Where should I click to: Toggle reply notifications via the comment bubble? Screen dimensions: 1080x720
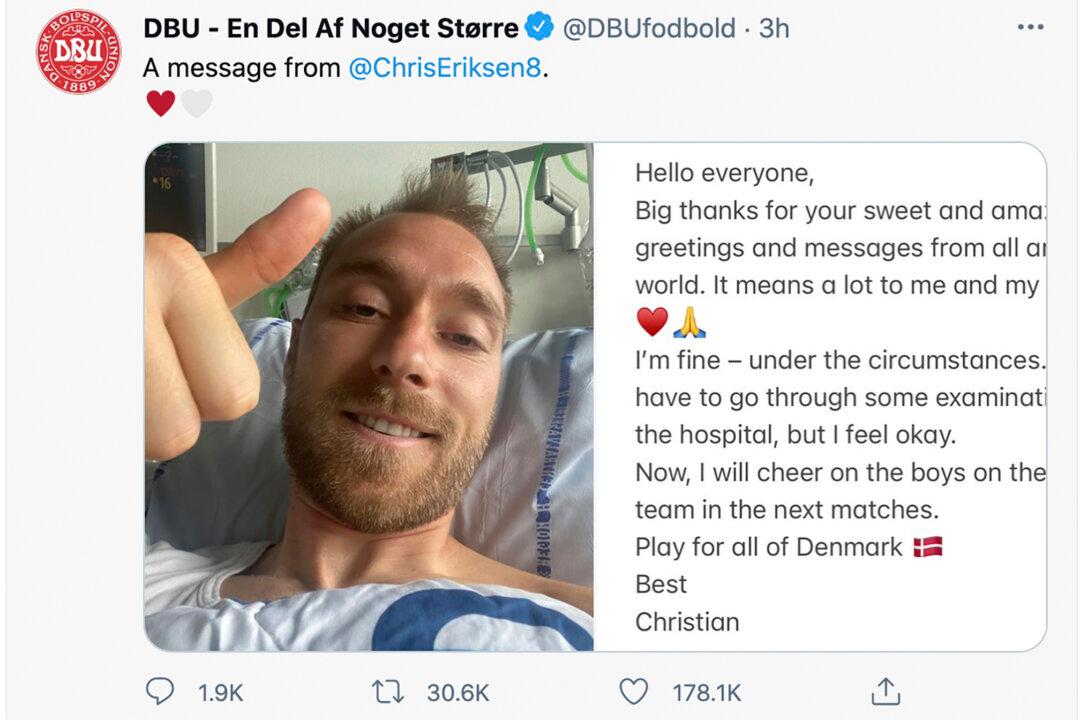tap(162, 690)
